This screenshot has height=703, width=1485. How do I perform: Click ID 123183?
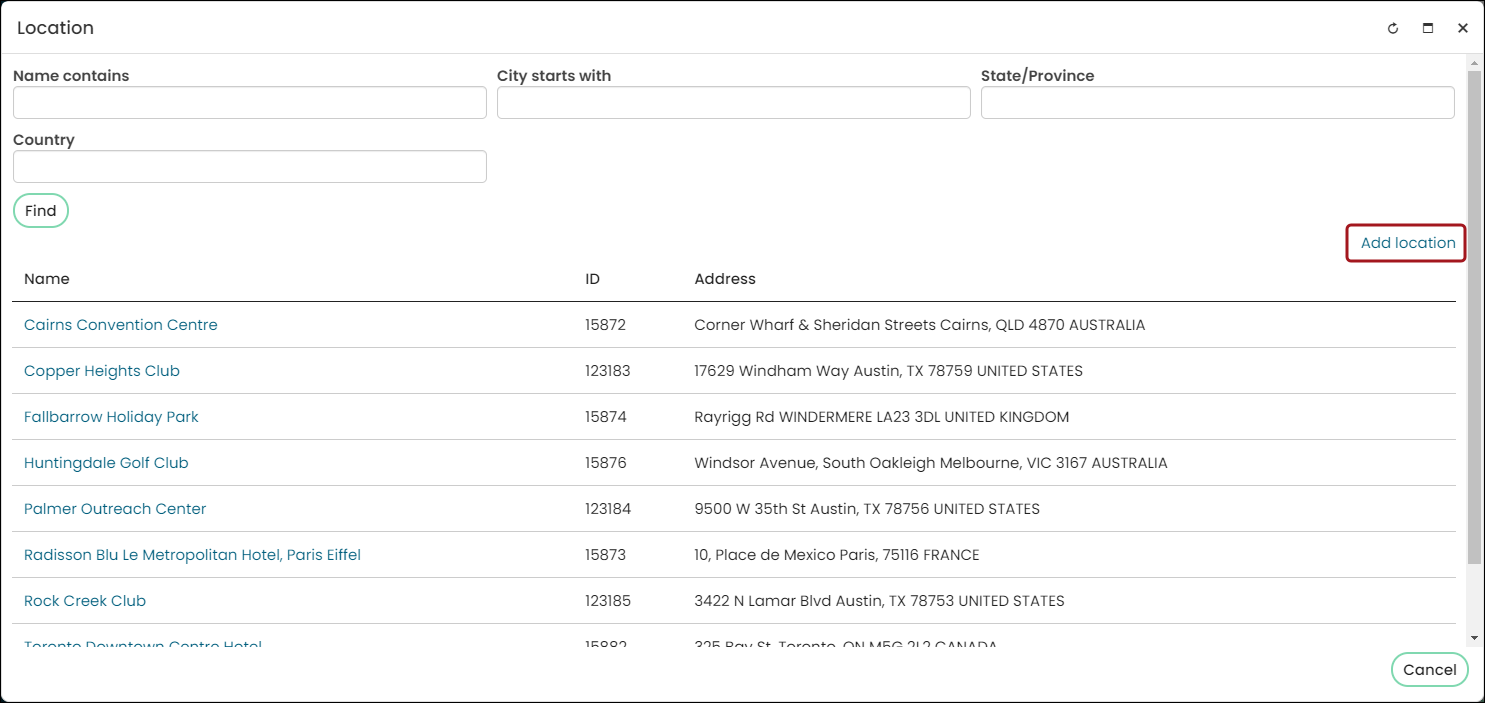pos(608,371)
